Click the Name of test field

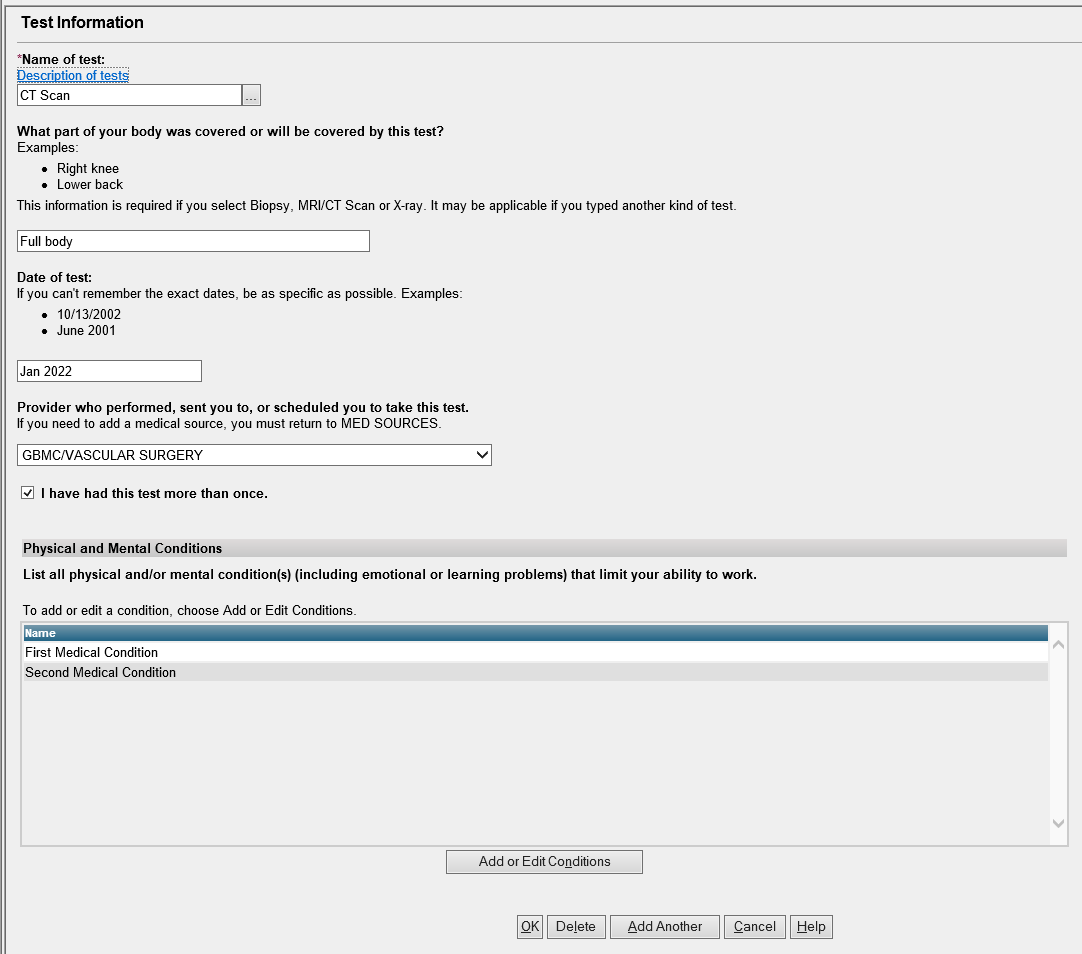[x=129, y=96]
